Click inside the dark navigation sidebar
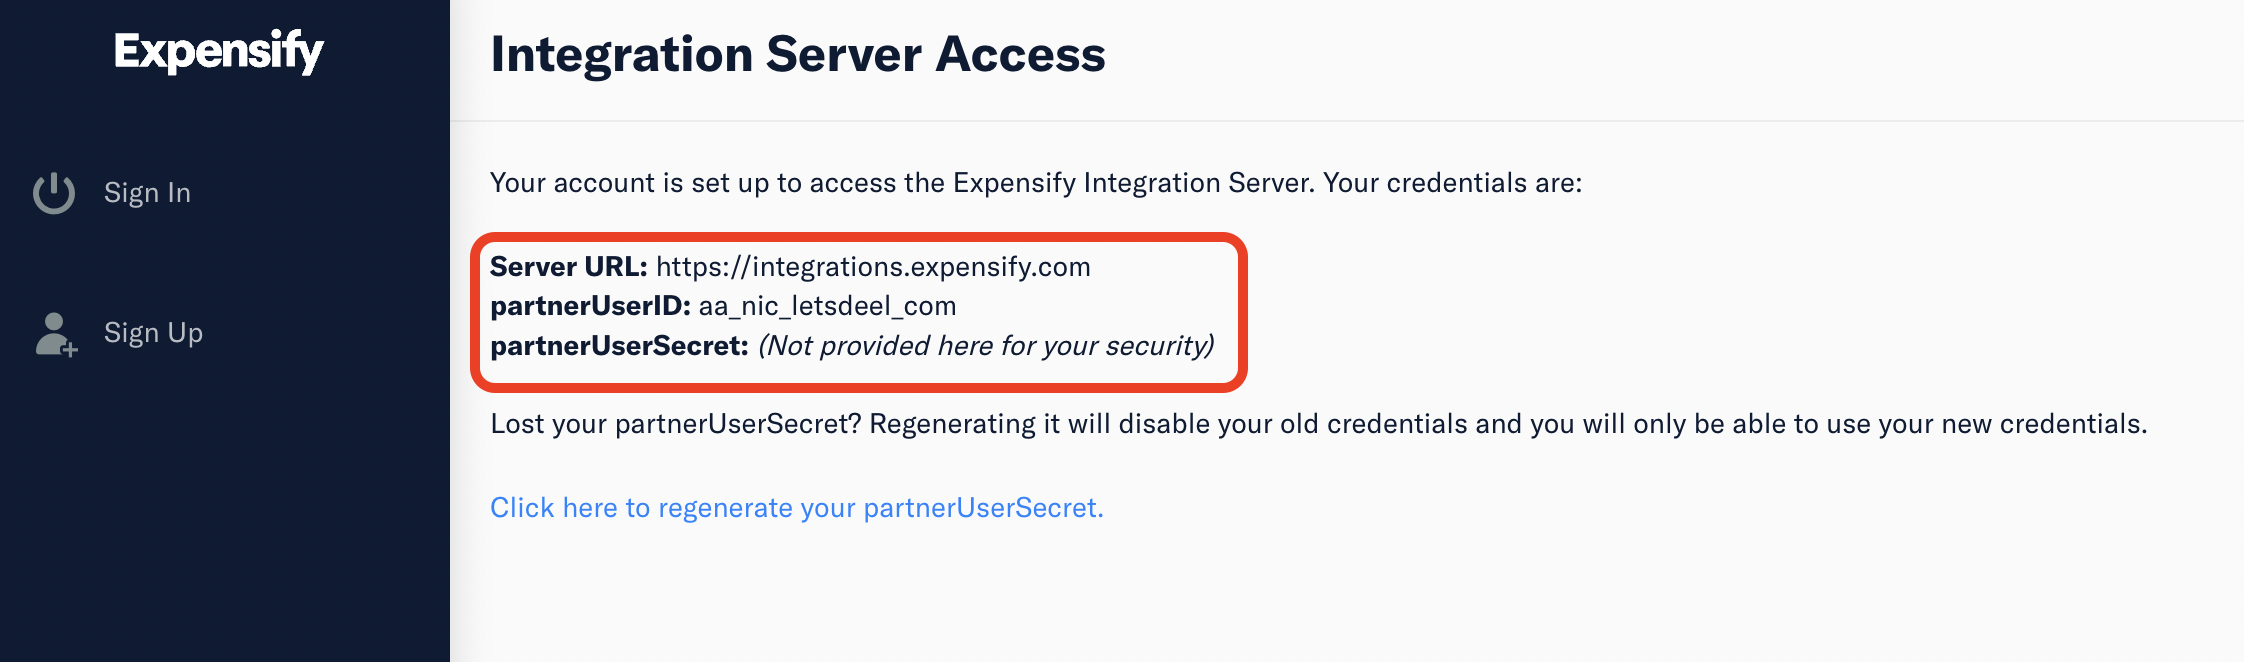 225,500
